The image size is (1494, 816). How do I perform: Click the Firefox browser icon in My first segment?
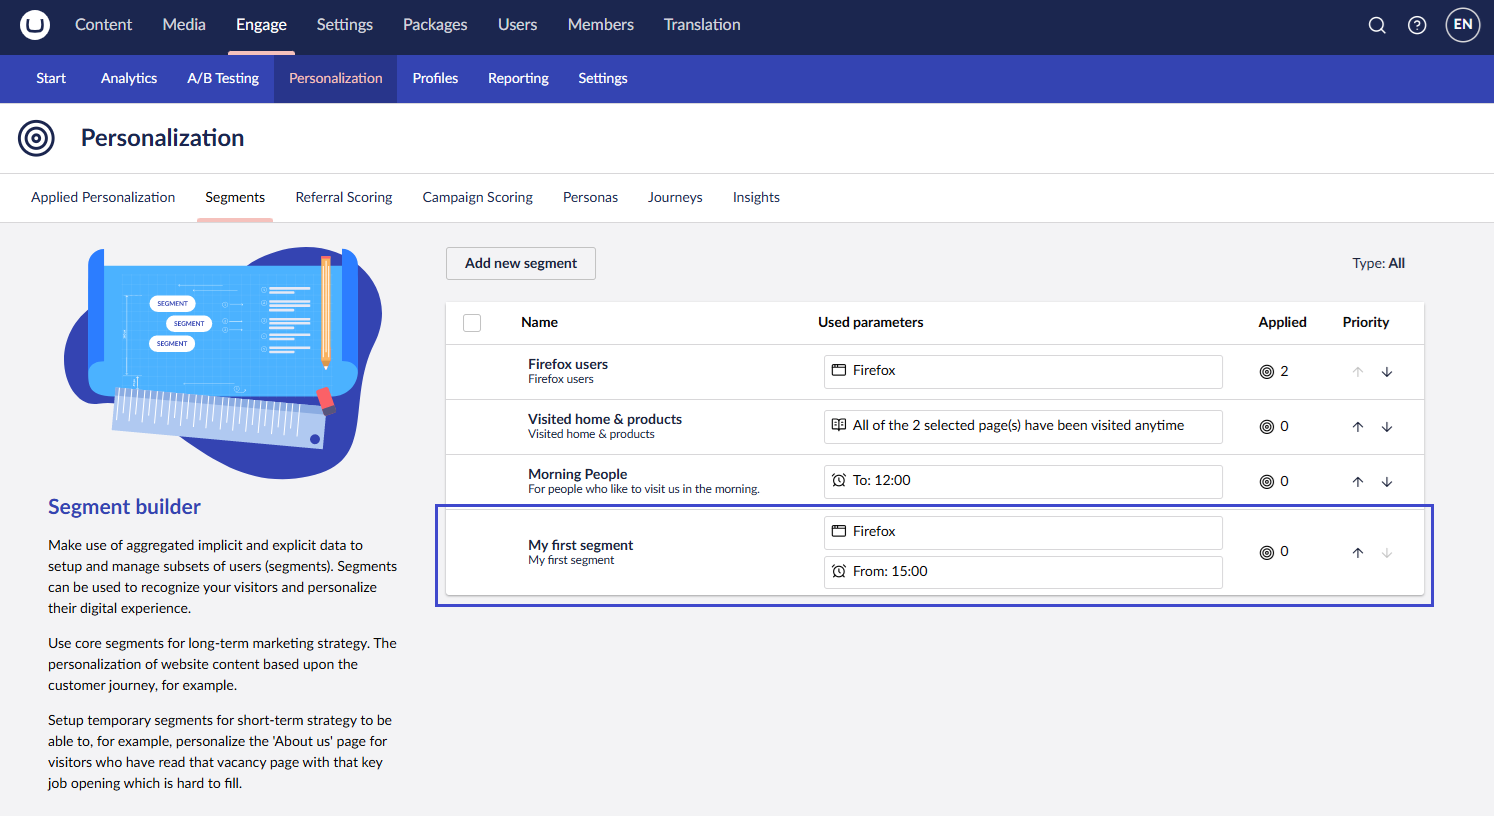tap(839, 531)
